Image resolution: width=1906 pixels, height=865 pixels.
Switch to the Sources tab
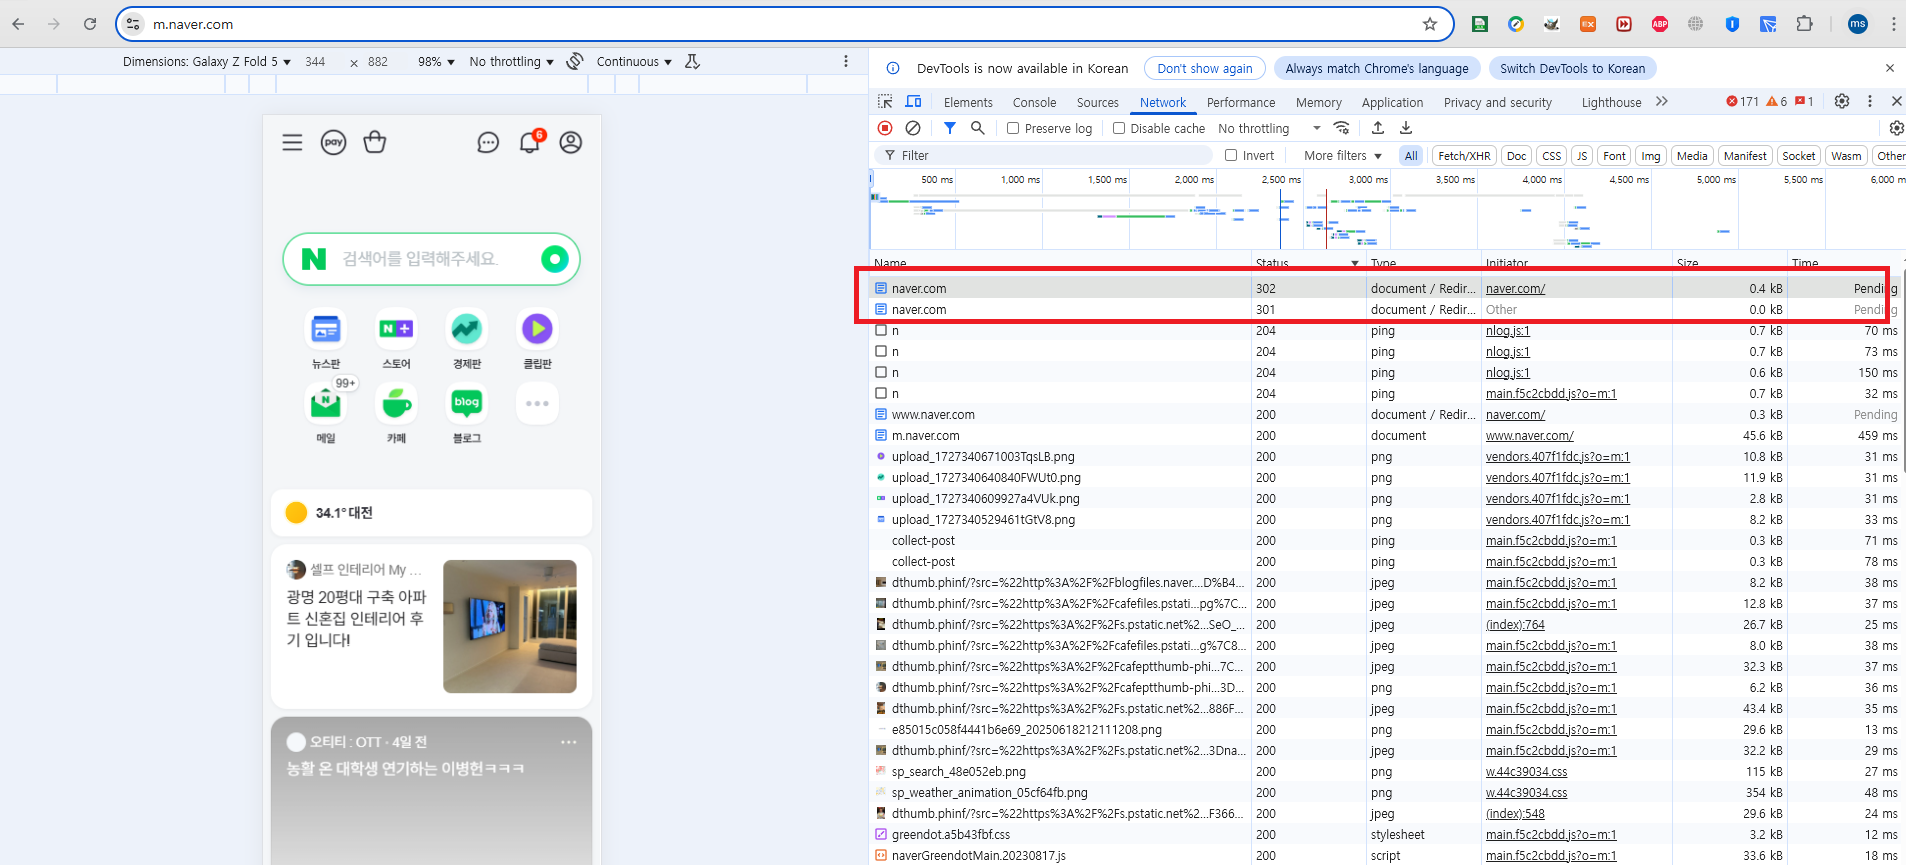point(1098,102)
